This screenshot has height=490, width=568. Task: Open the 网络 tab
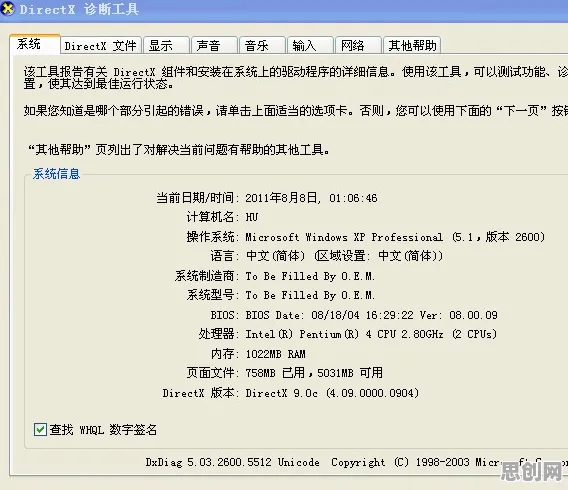click(358, 46)
